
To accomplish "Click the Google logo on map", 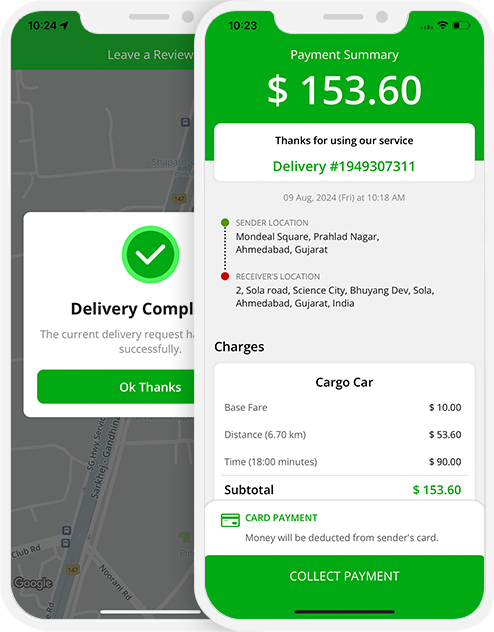I will click(x=33, y=583).
